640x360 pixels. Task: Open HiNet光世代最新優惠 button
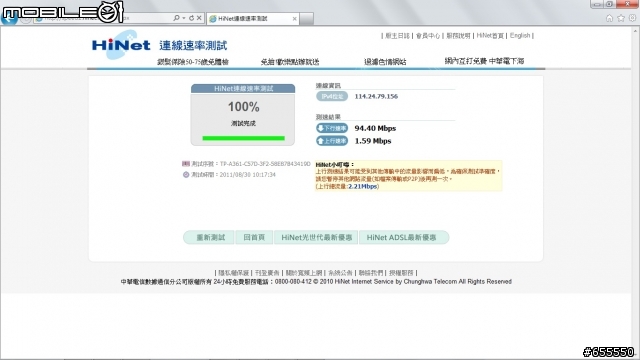click(x=316, y=238)
